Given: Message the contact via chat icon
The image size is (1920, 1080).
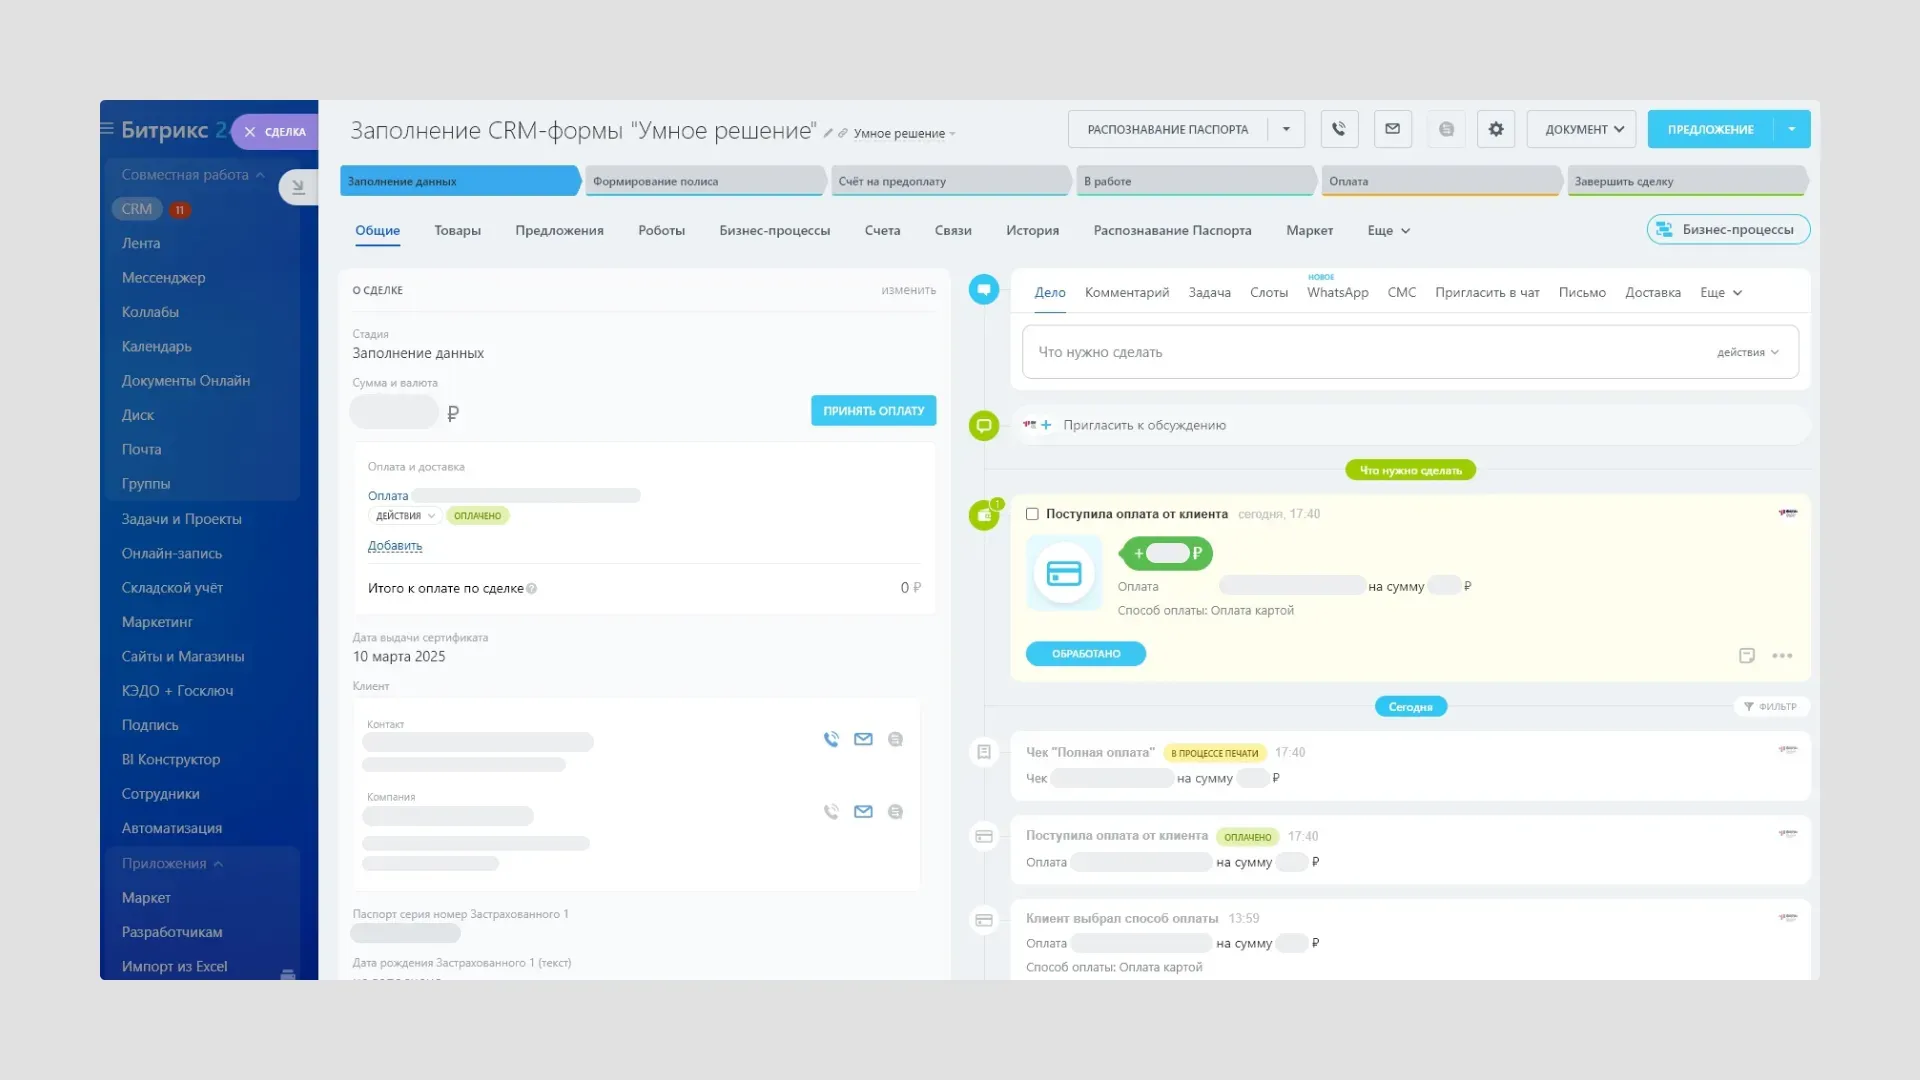Looking at the screenshot, I should coord(895,739).
